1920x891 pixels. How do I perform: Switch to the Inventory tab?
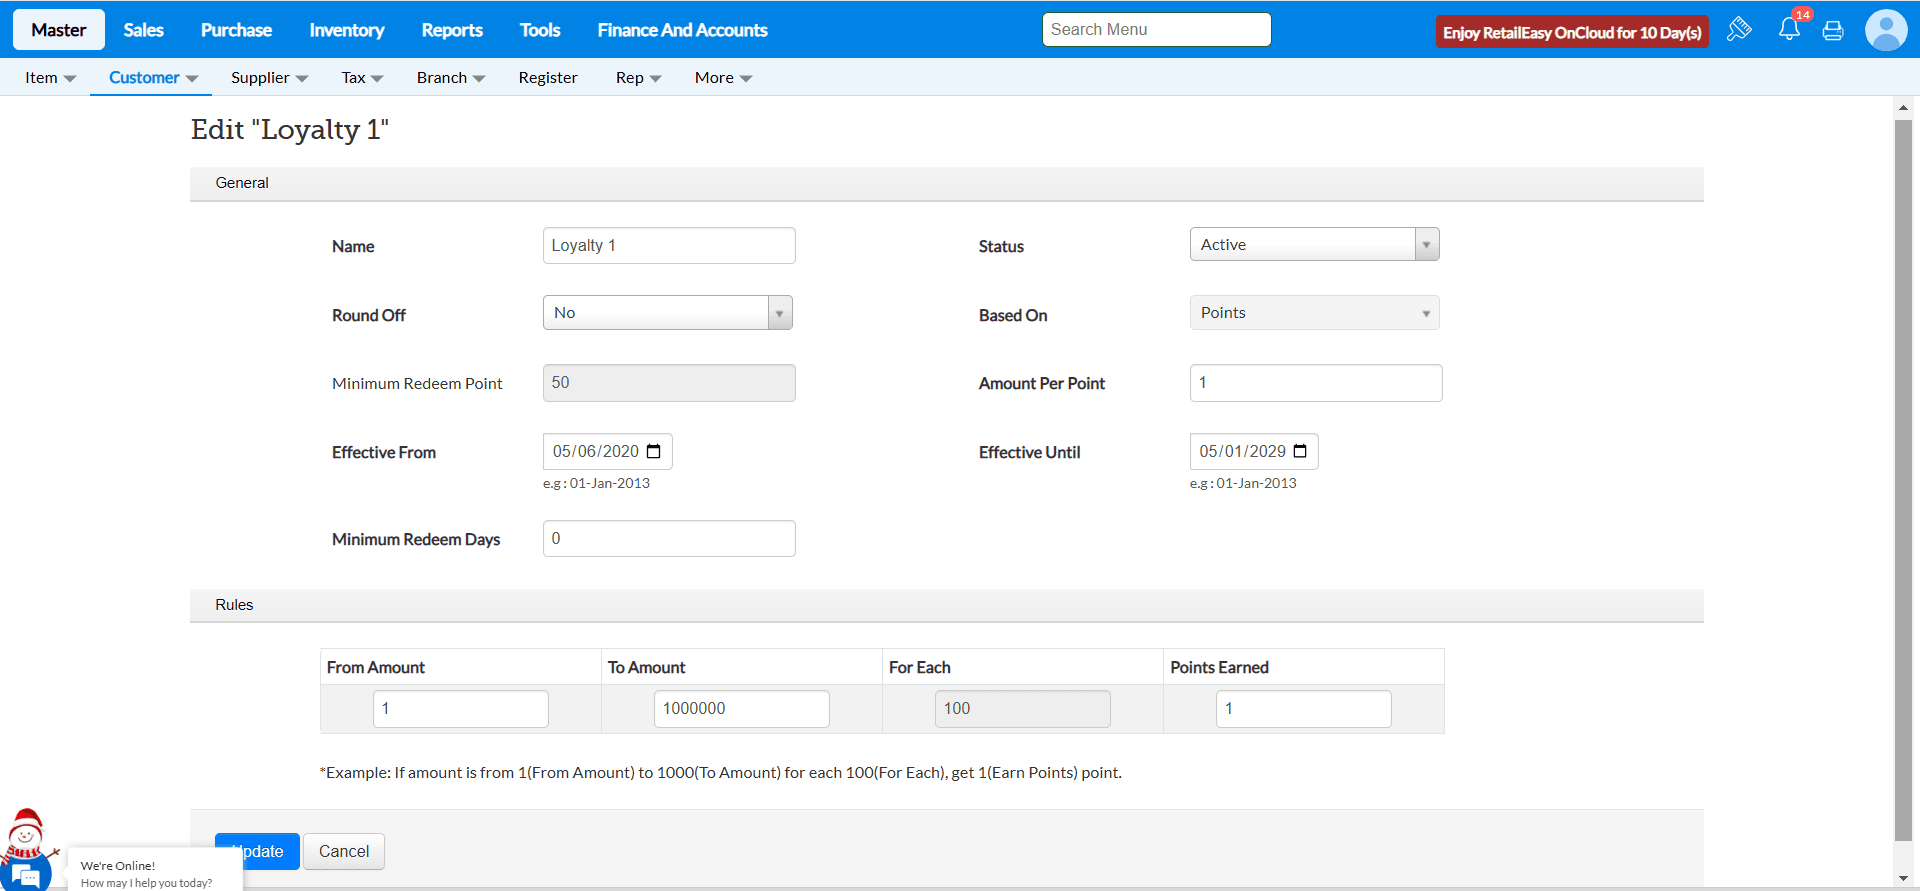(x=346, y=30)
